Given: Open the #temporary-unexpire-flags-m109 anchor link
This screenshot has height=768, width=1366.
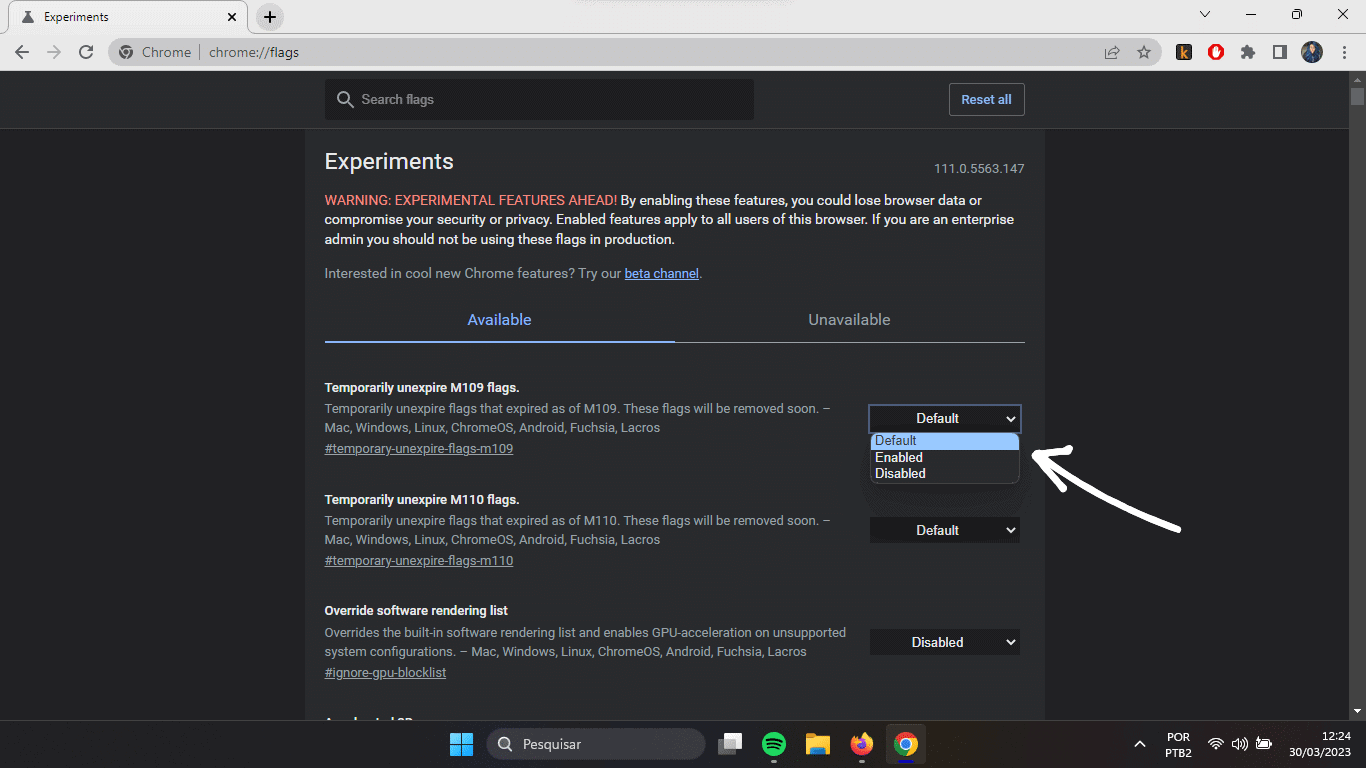Looking at the screenshot, I should [x=419, y=449].
